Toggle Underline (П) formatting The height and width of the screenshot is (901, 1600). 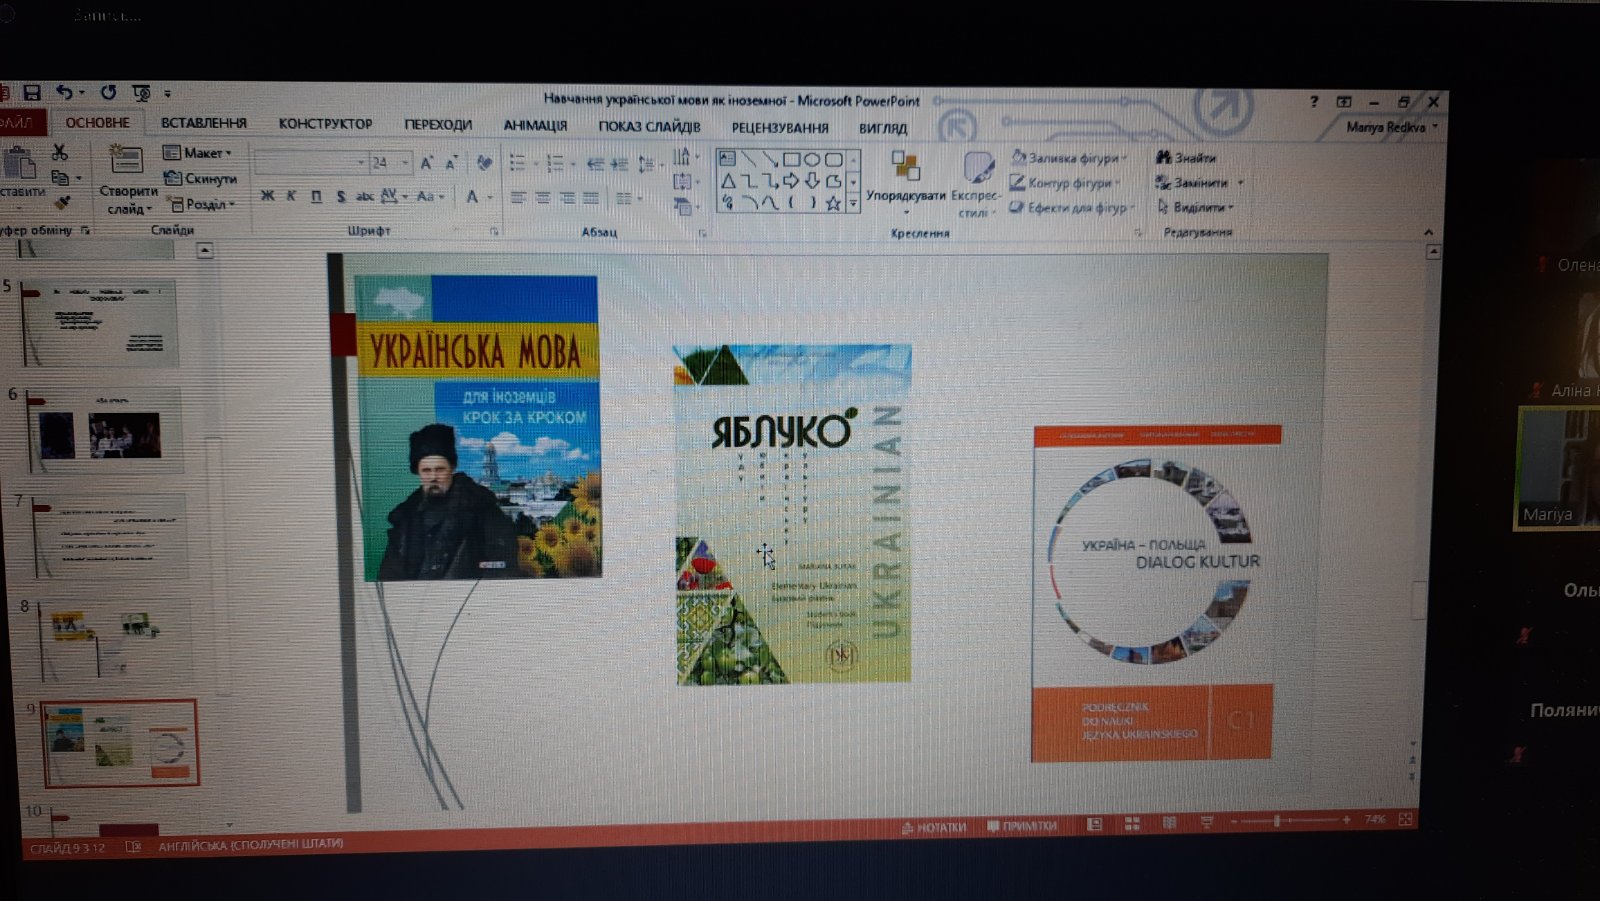[x=316, y=196]
